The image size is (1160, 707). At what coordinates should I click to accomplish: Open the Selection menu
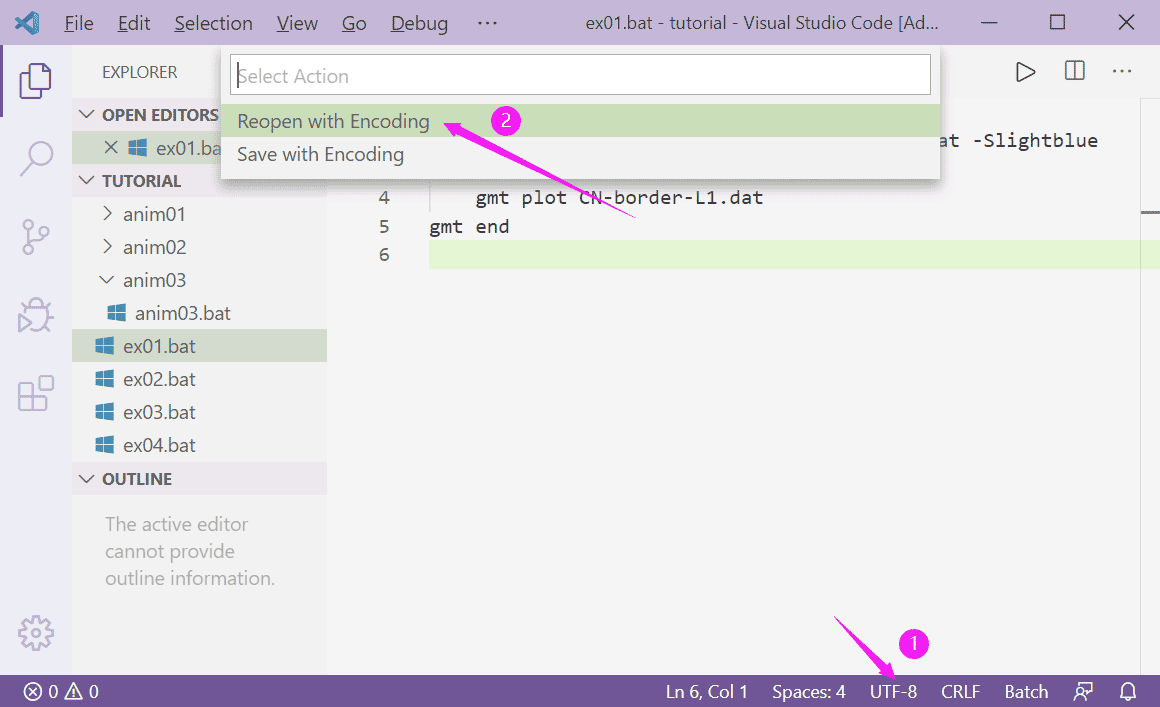click(x=213, y=23)
